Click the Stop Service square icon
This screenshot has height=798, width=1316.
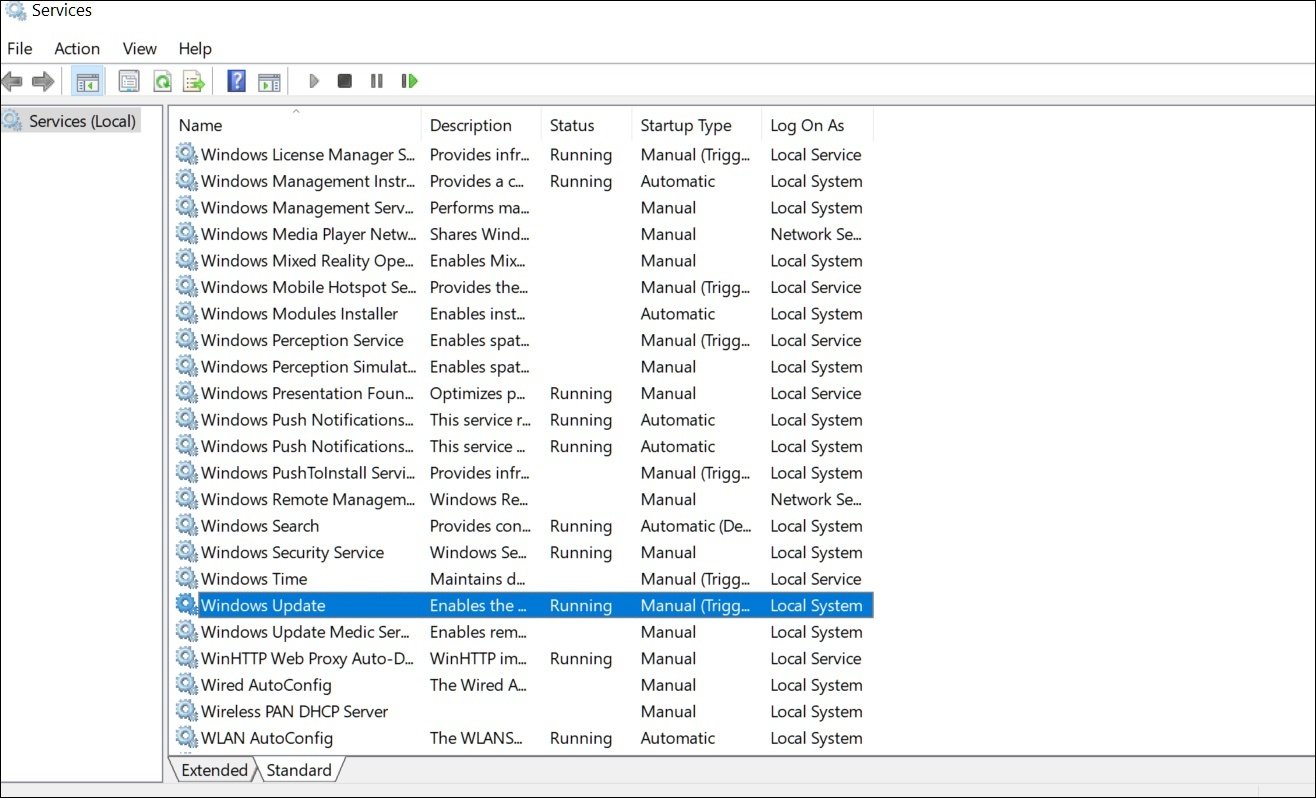click(344, 81)
